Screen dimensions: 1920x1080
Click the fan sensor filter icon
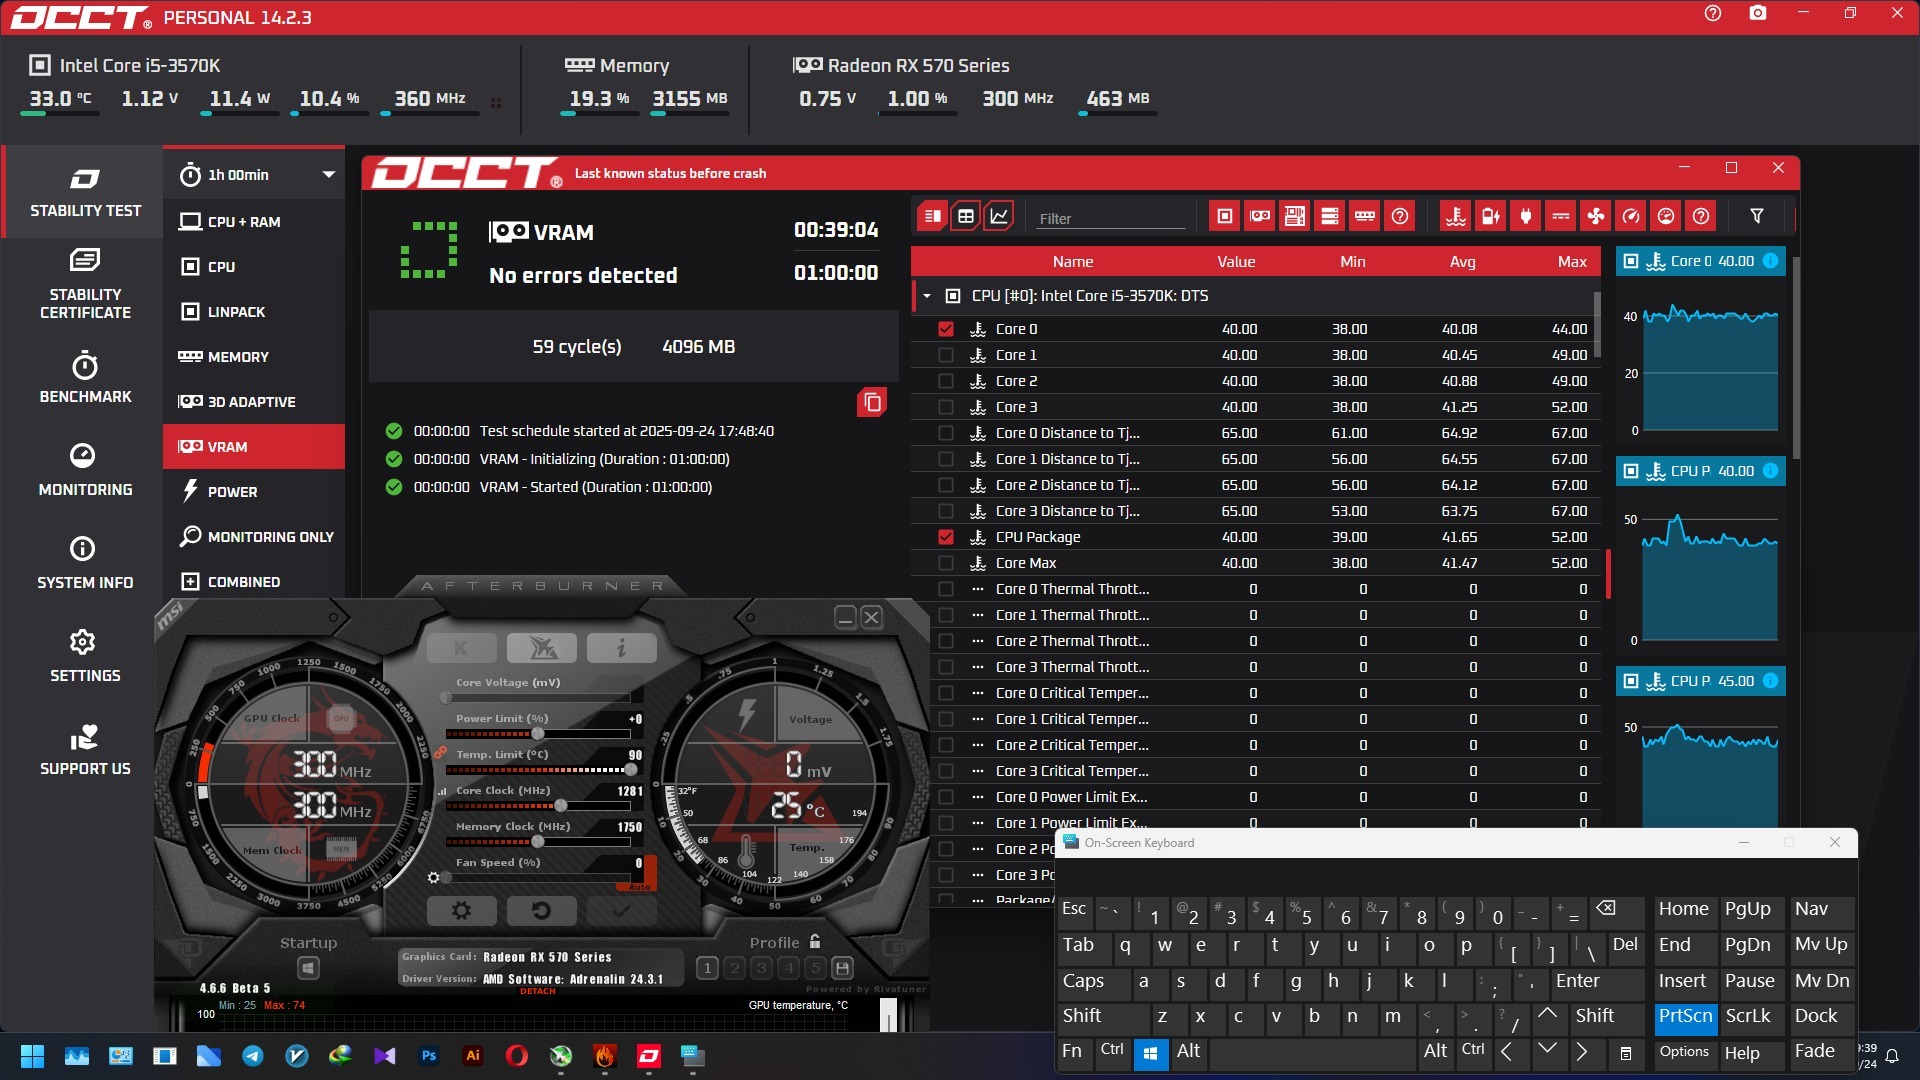pyautogui.click(x=1596, y=216)
